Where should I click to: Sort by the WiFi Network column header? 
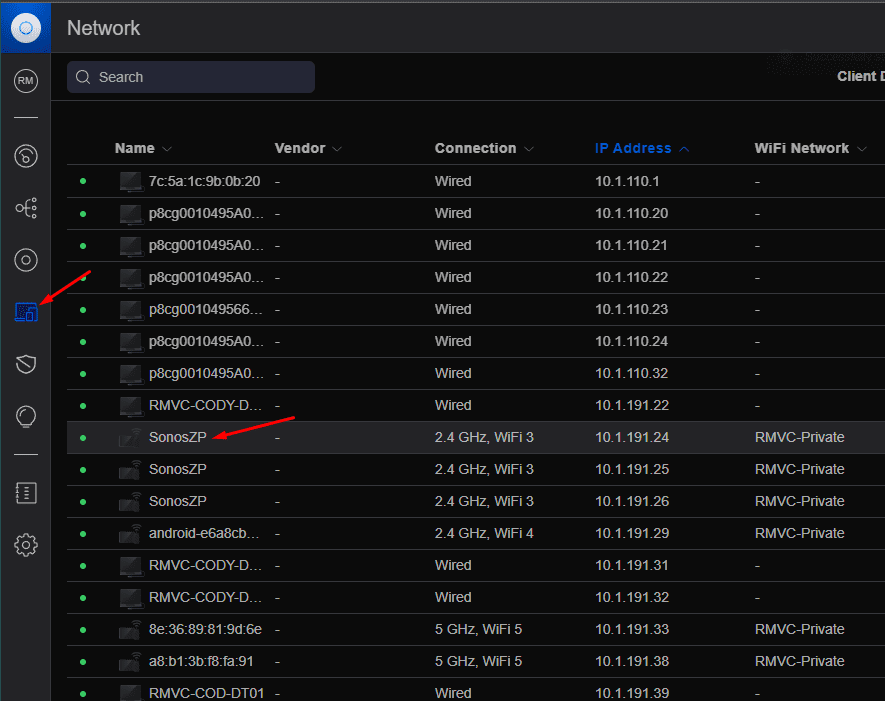coord(810,148)
